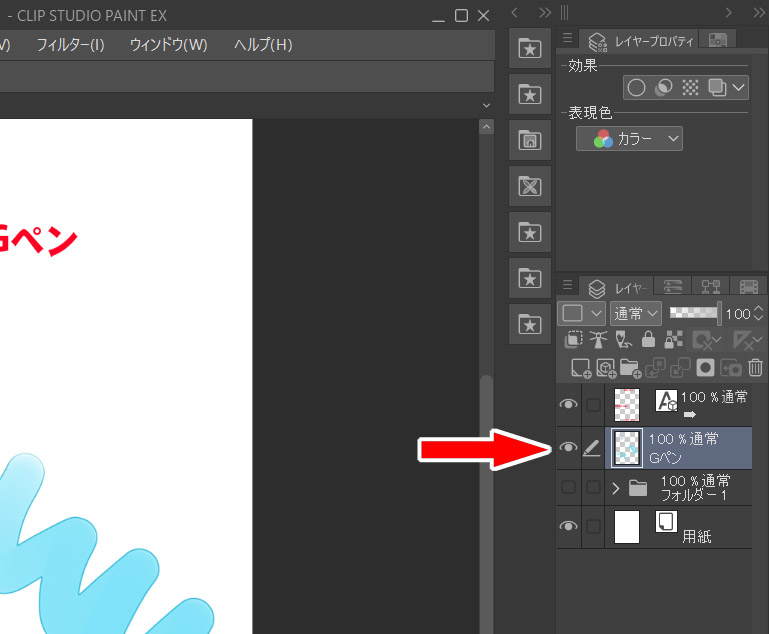Image resolution: width=769 pixels, height=634 pixels.
Task: Set as reference layer lighthouse icon
Action: tap(598, 340)
